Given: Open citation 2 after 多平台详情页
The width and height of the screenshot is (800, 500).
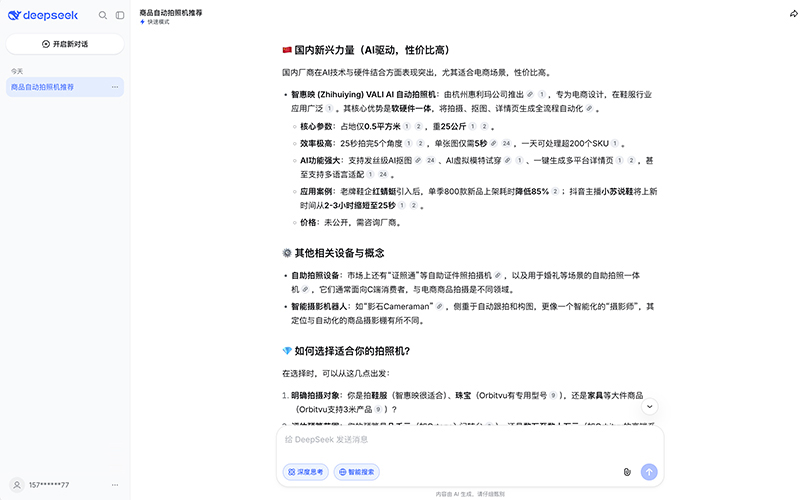Looking at the screenshot, I should point(631,160).
